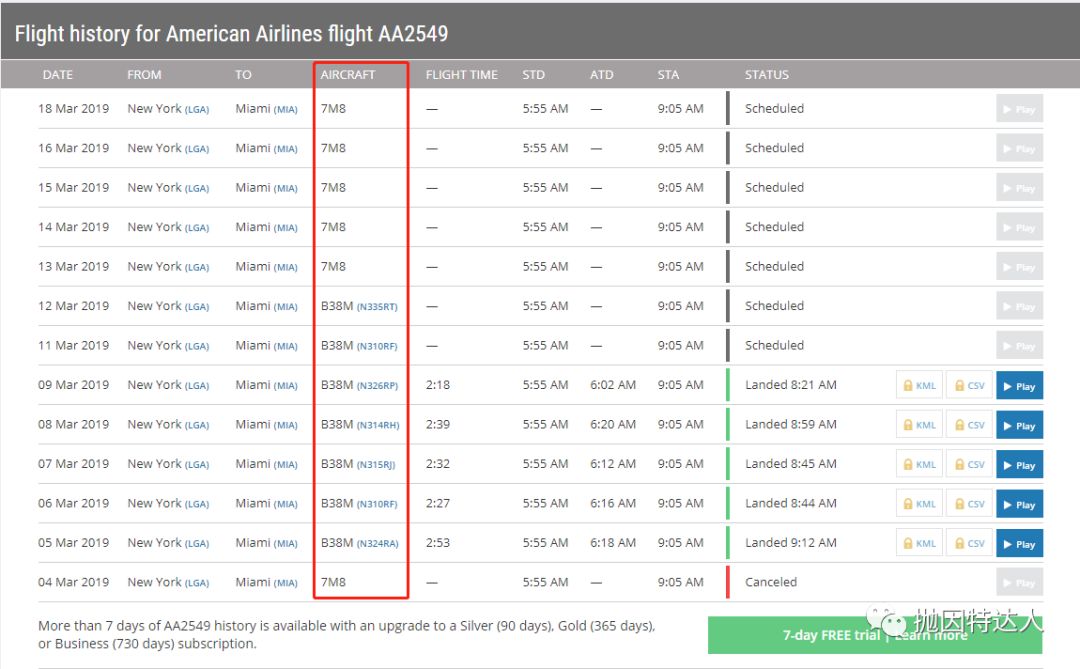Open aircraft N326RP link
The width and height of the screenshot is (1080, 669).
tap(377, 386)
